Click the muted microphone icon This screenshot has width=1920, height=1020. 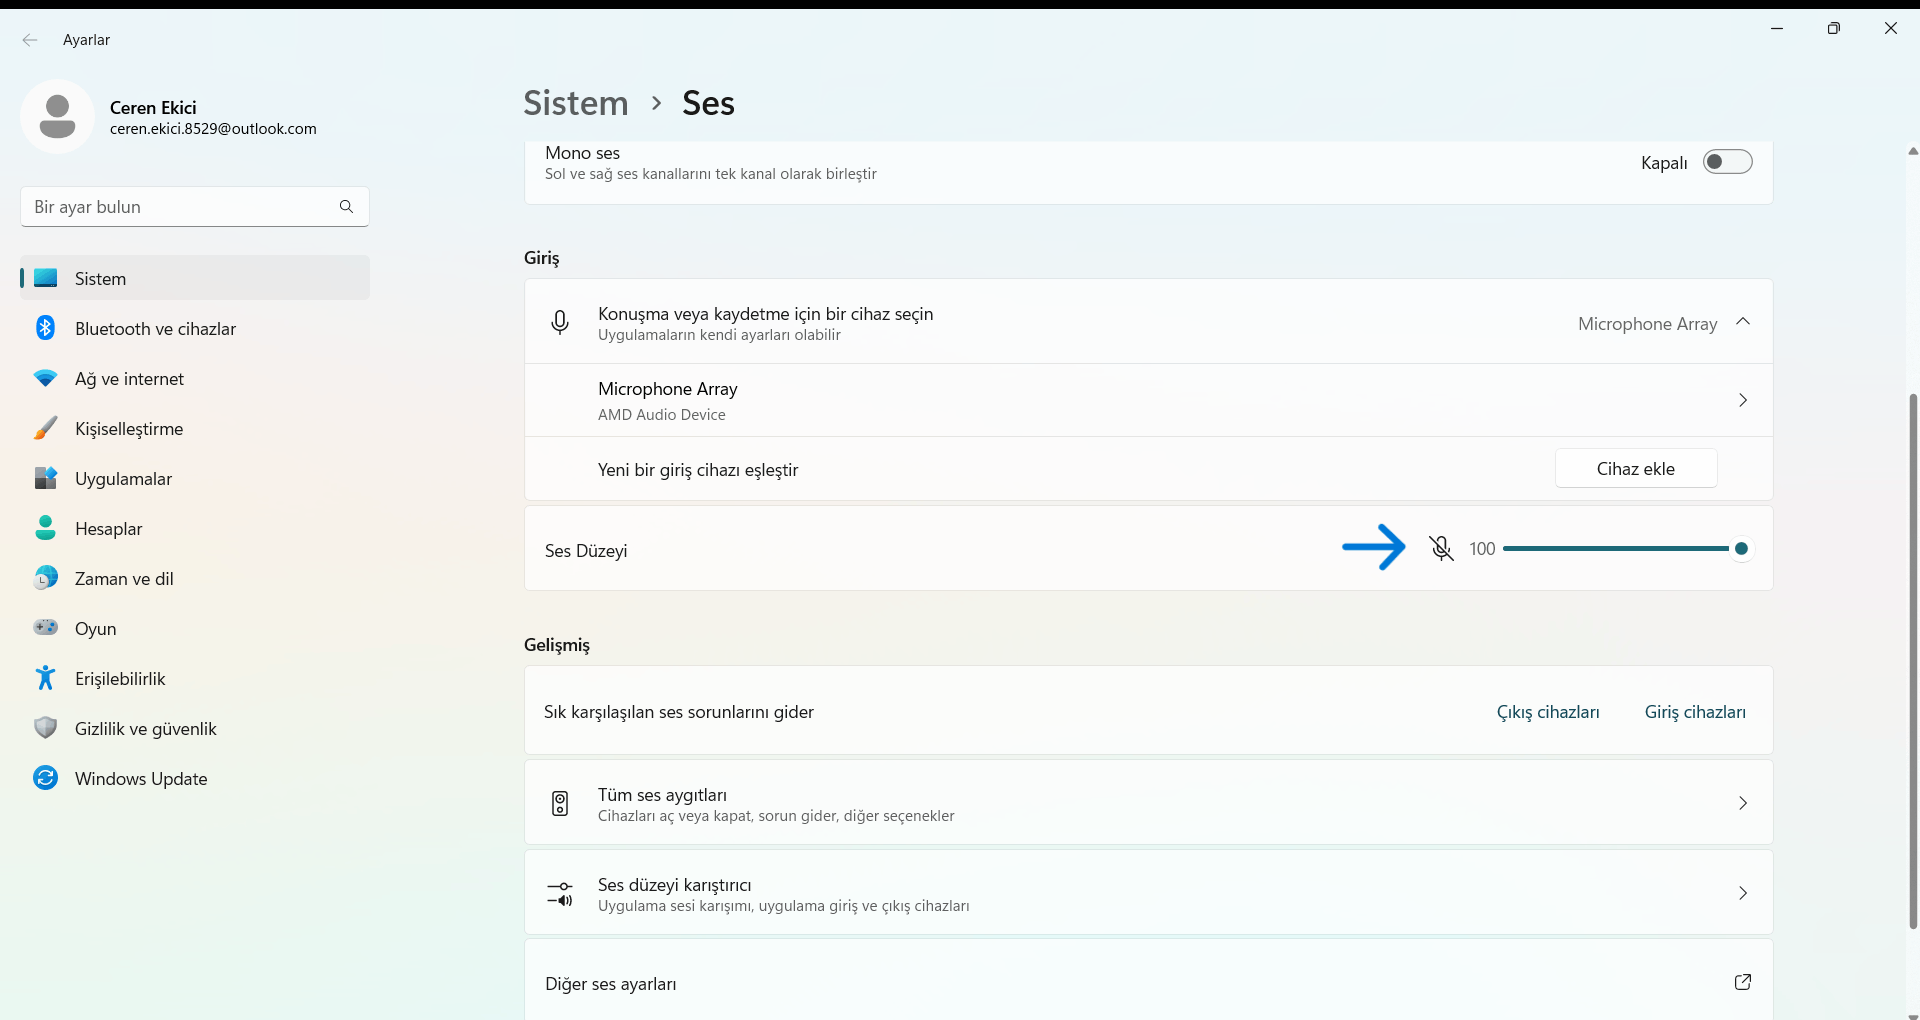pyautogui.click(x=1441, y=549)
